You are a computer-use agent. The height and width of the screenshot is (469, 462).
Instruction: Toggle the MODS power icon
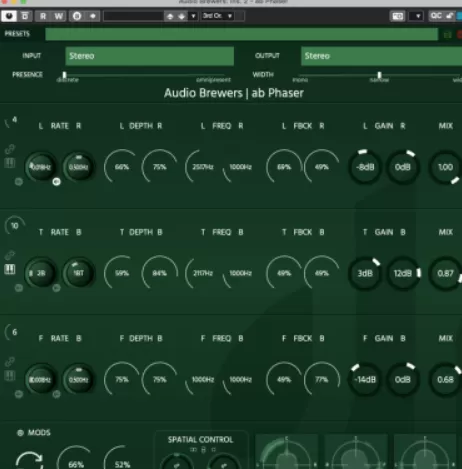pos(20,433)
